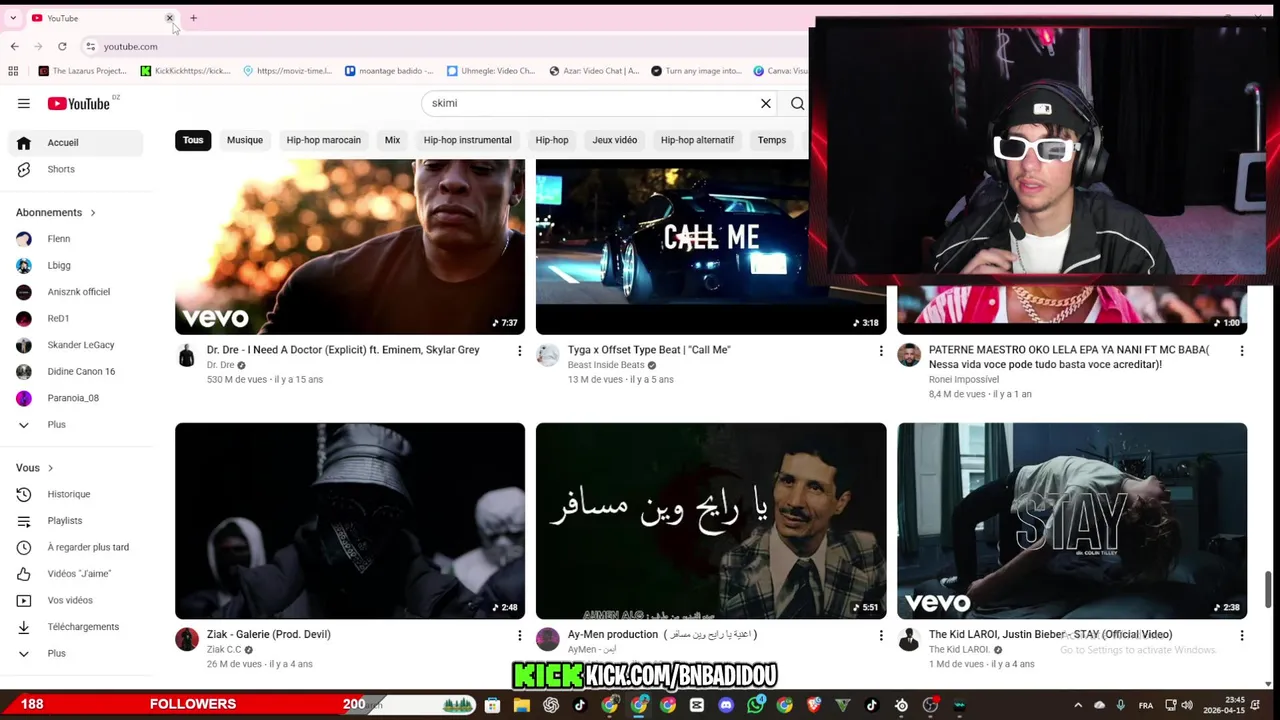Open the tab search dropdown arrow
The height and width of the screenshot is (720, 1280).
tap(13, 18)
